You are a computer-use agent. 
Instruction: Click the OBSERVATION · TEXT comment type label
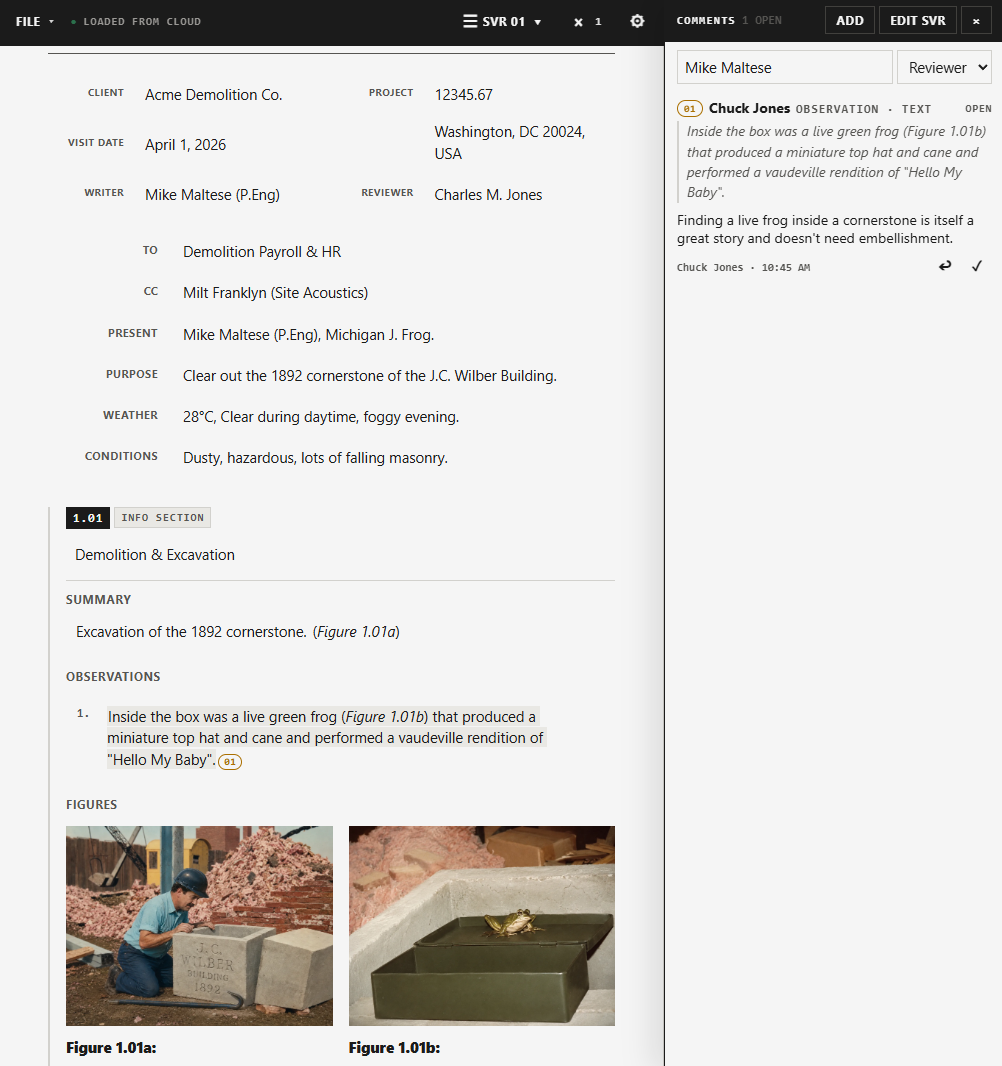point(863,109)
